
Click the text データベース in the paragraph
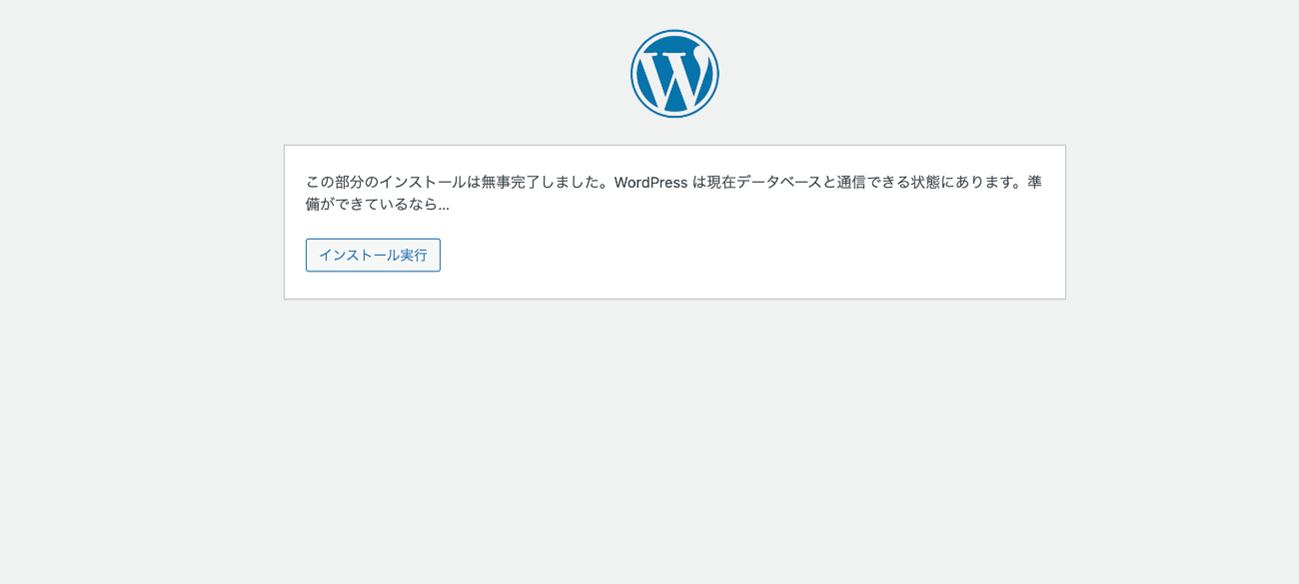point(779,182)
